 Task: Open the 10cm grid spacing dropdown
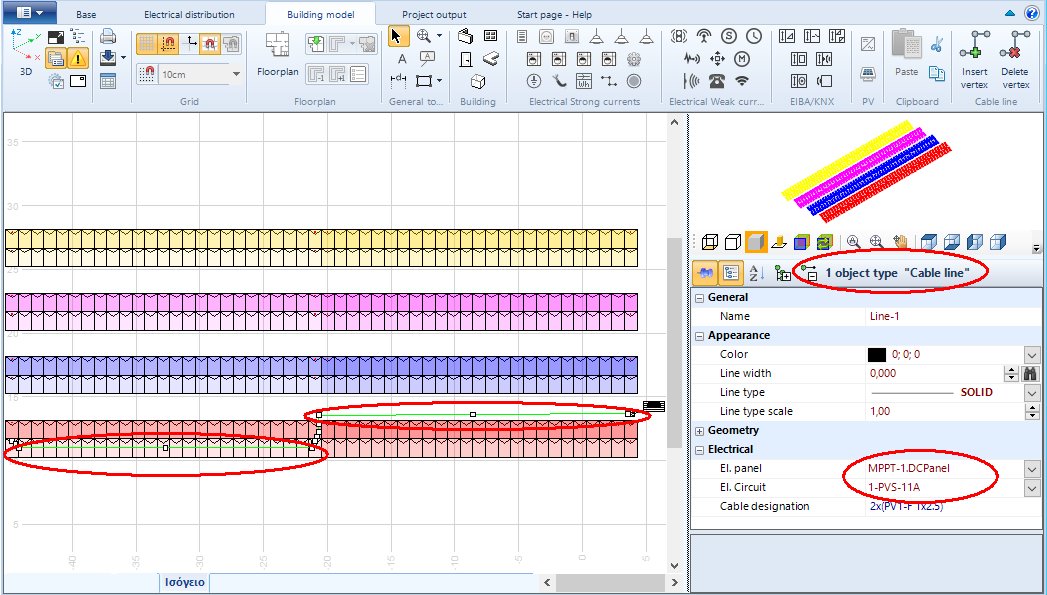click(235, 73)
